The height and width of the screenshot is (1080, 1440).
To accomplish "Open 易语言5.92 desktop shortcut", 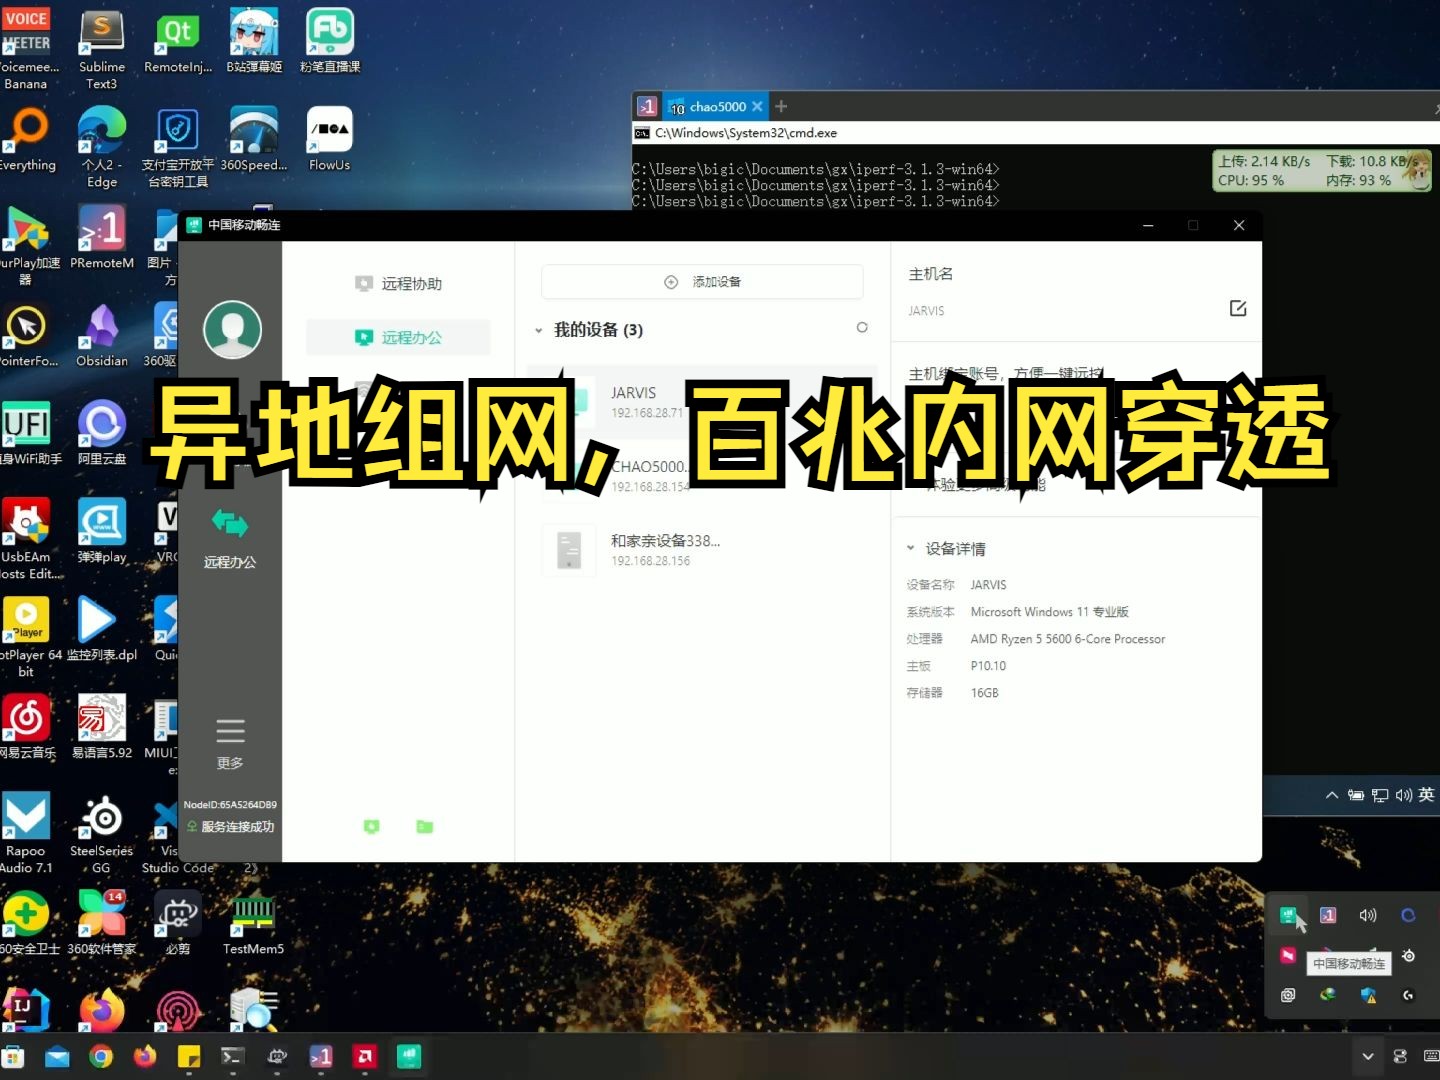I will 102,727.
